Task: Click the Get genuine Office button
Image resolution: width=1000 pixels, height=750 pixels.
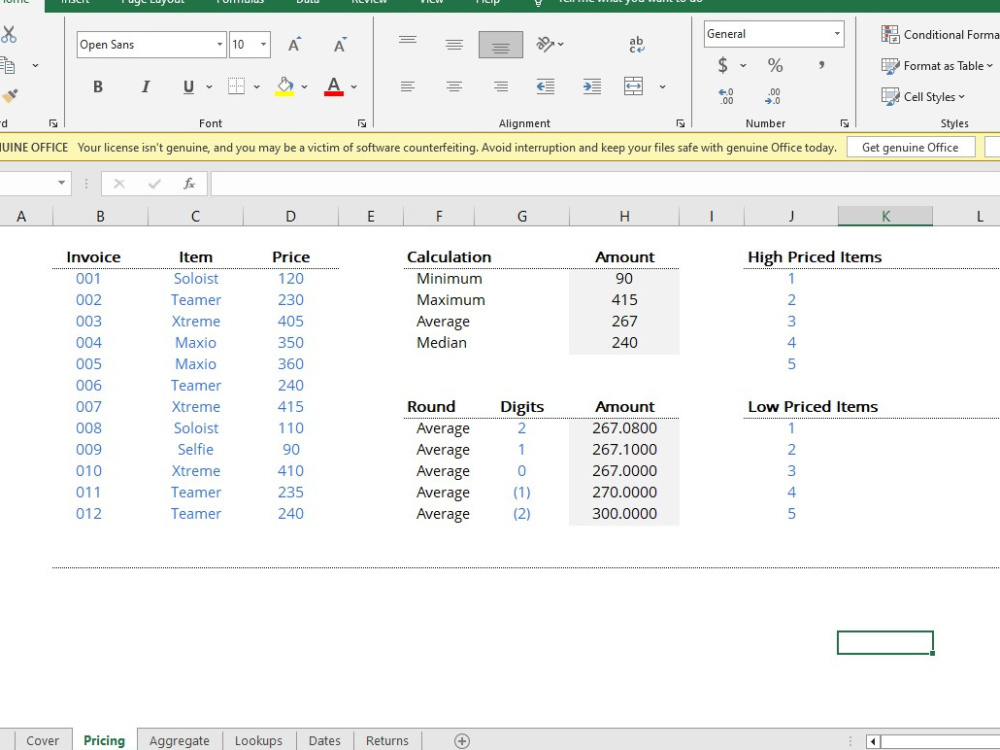Action: click(910, 147)
